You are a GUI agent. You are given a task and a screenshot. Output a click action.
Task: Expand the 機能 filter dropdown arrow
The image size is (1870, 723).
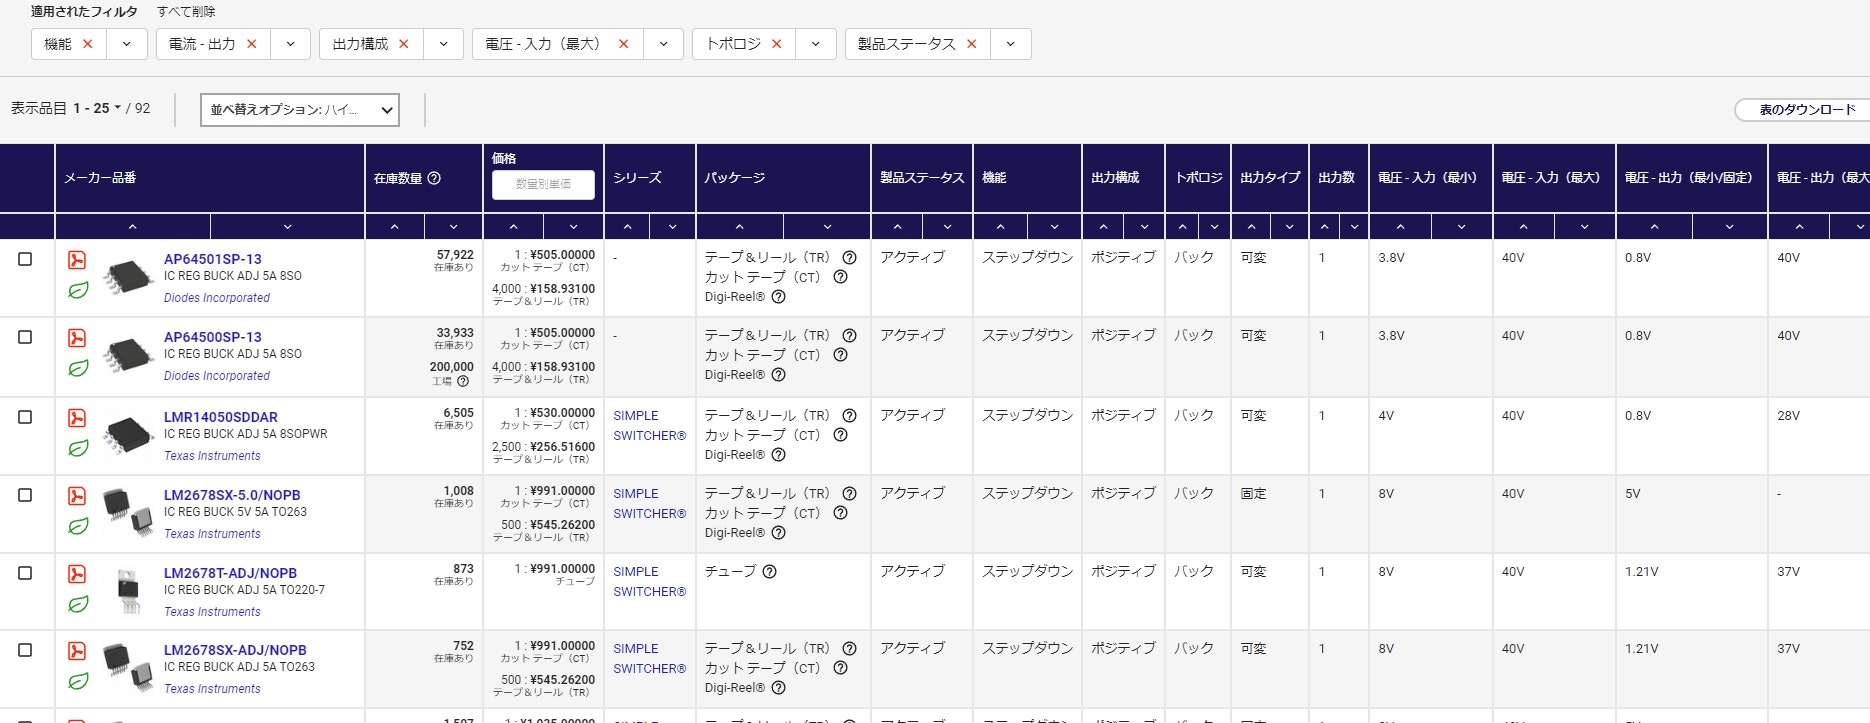point(127,44)
